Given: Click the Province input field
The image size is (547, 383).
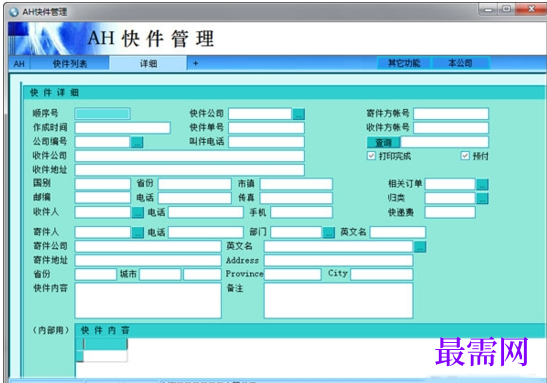Looking at the screenshot, I should 292,274.
